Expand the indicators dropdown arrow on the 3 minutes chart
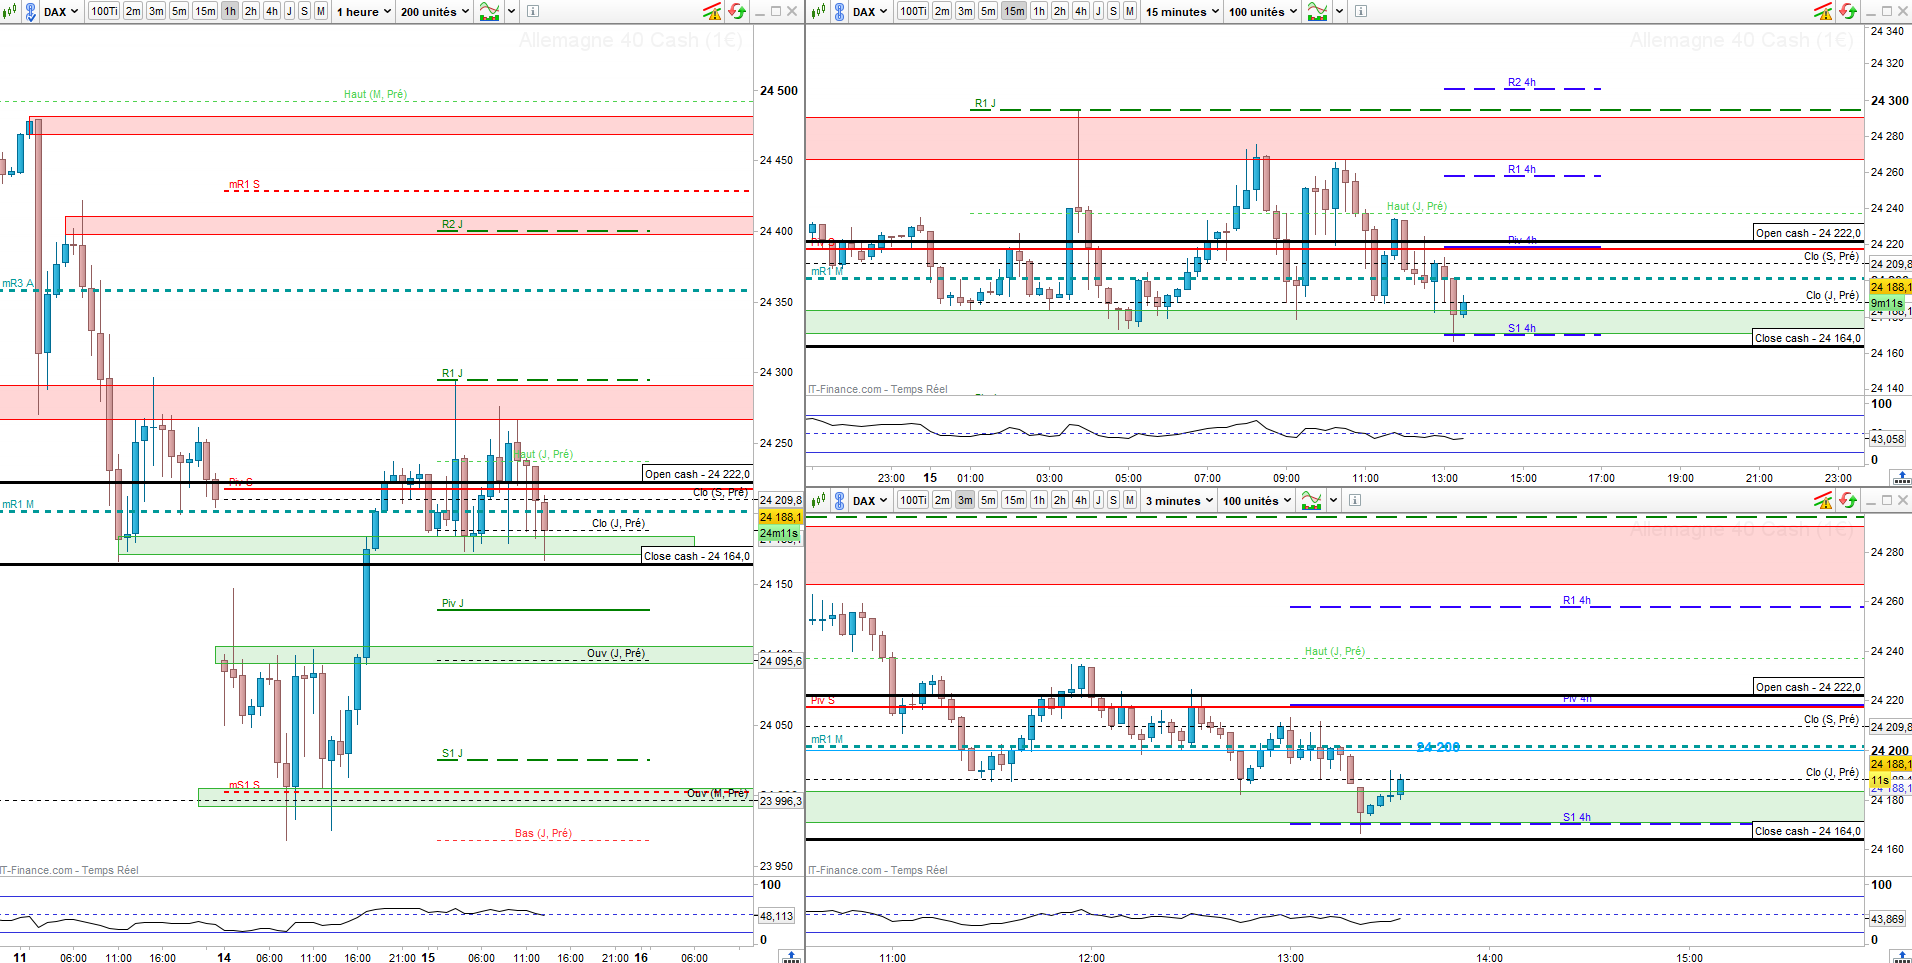 1334,500
